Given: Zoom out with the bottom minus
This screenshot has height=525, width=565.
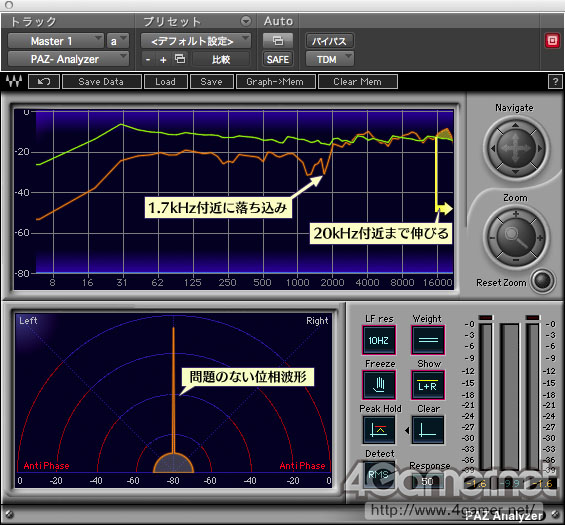Looking at the screenshot, I should tap(516, 260).
